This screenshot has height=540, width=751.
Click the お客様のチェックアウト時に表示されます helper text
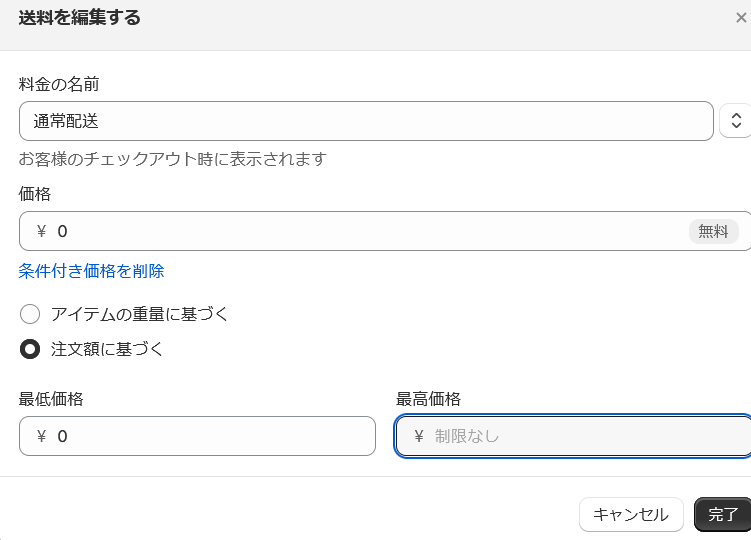tap(173, 159)
